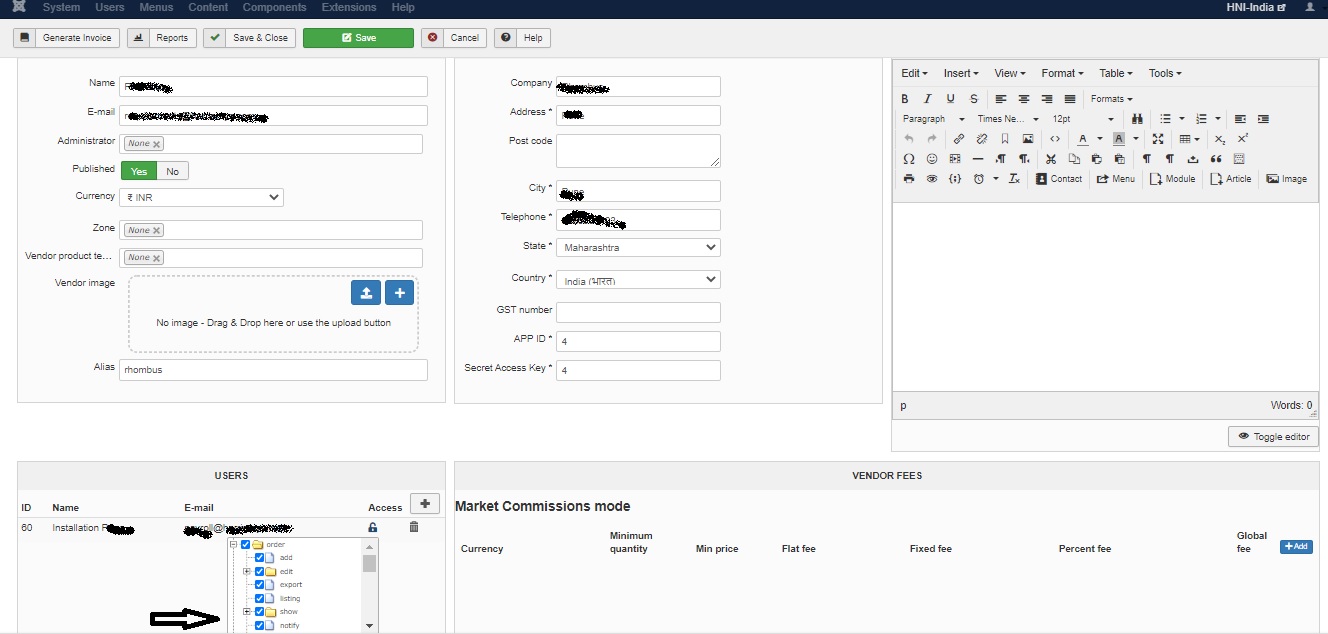This screenshot has width=1328, height=634.
Task: Set Published to No
Action: (172, 171)
